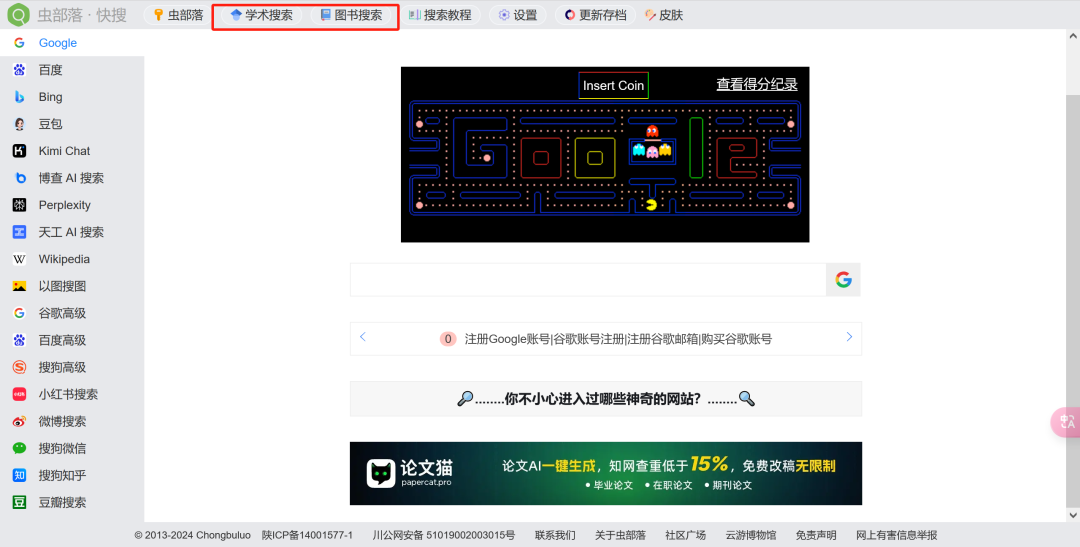
Task: Show next hot search with right chevron
Action: tap(849, 337)
